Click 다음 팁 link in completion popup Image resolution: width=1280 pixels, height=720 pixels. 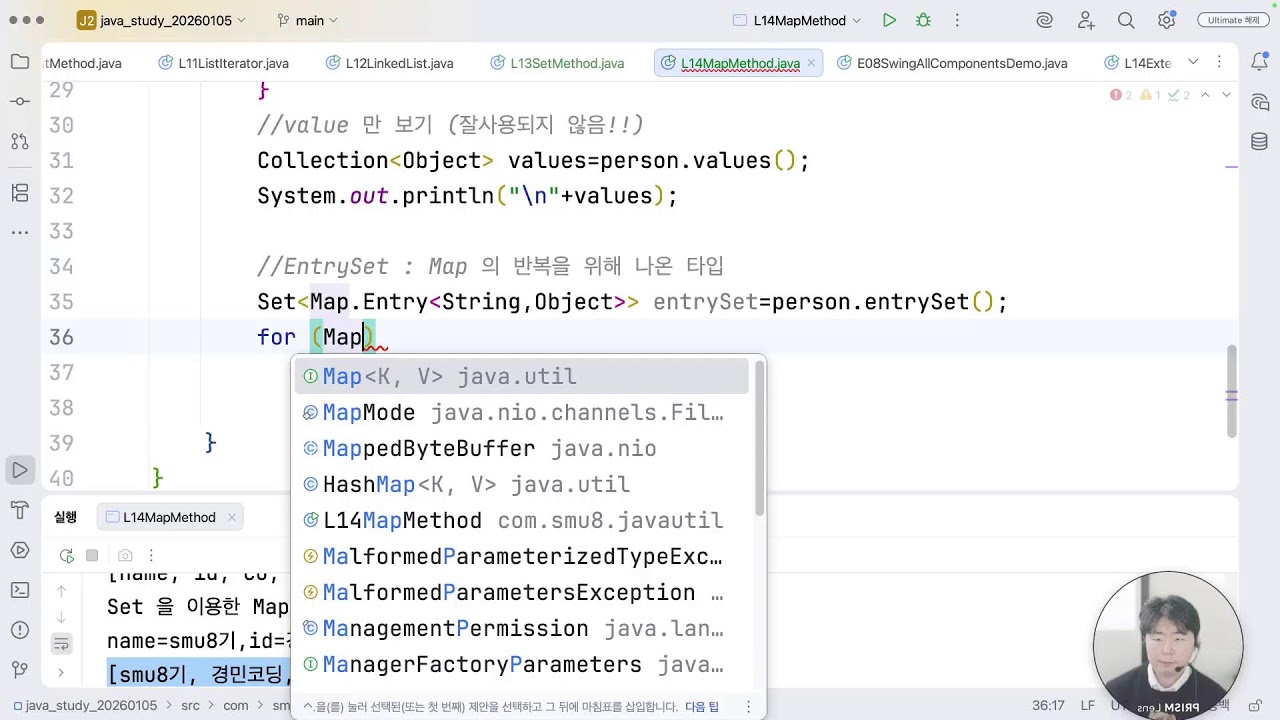(701, 707)
